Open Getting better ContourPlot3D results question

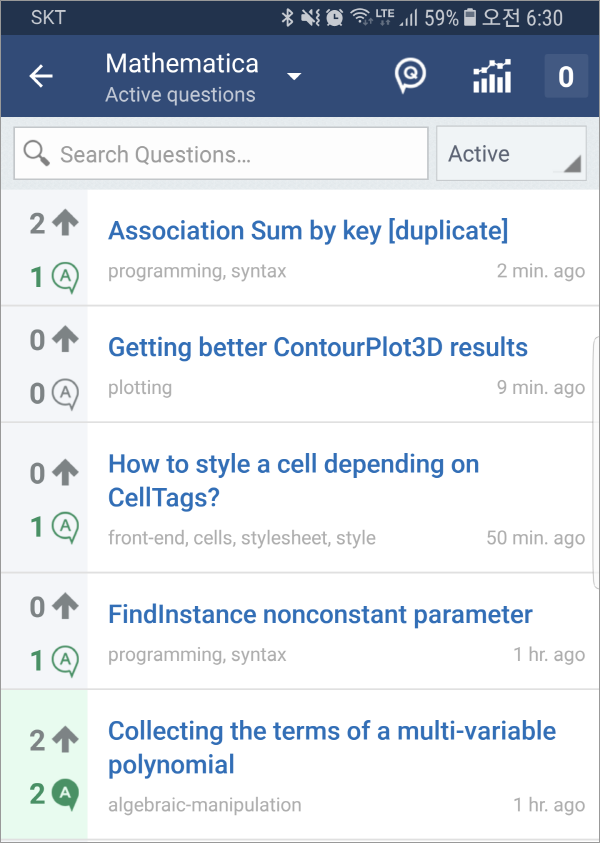point(318,347)
